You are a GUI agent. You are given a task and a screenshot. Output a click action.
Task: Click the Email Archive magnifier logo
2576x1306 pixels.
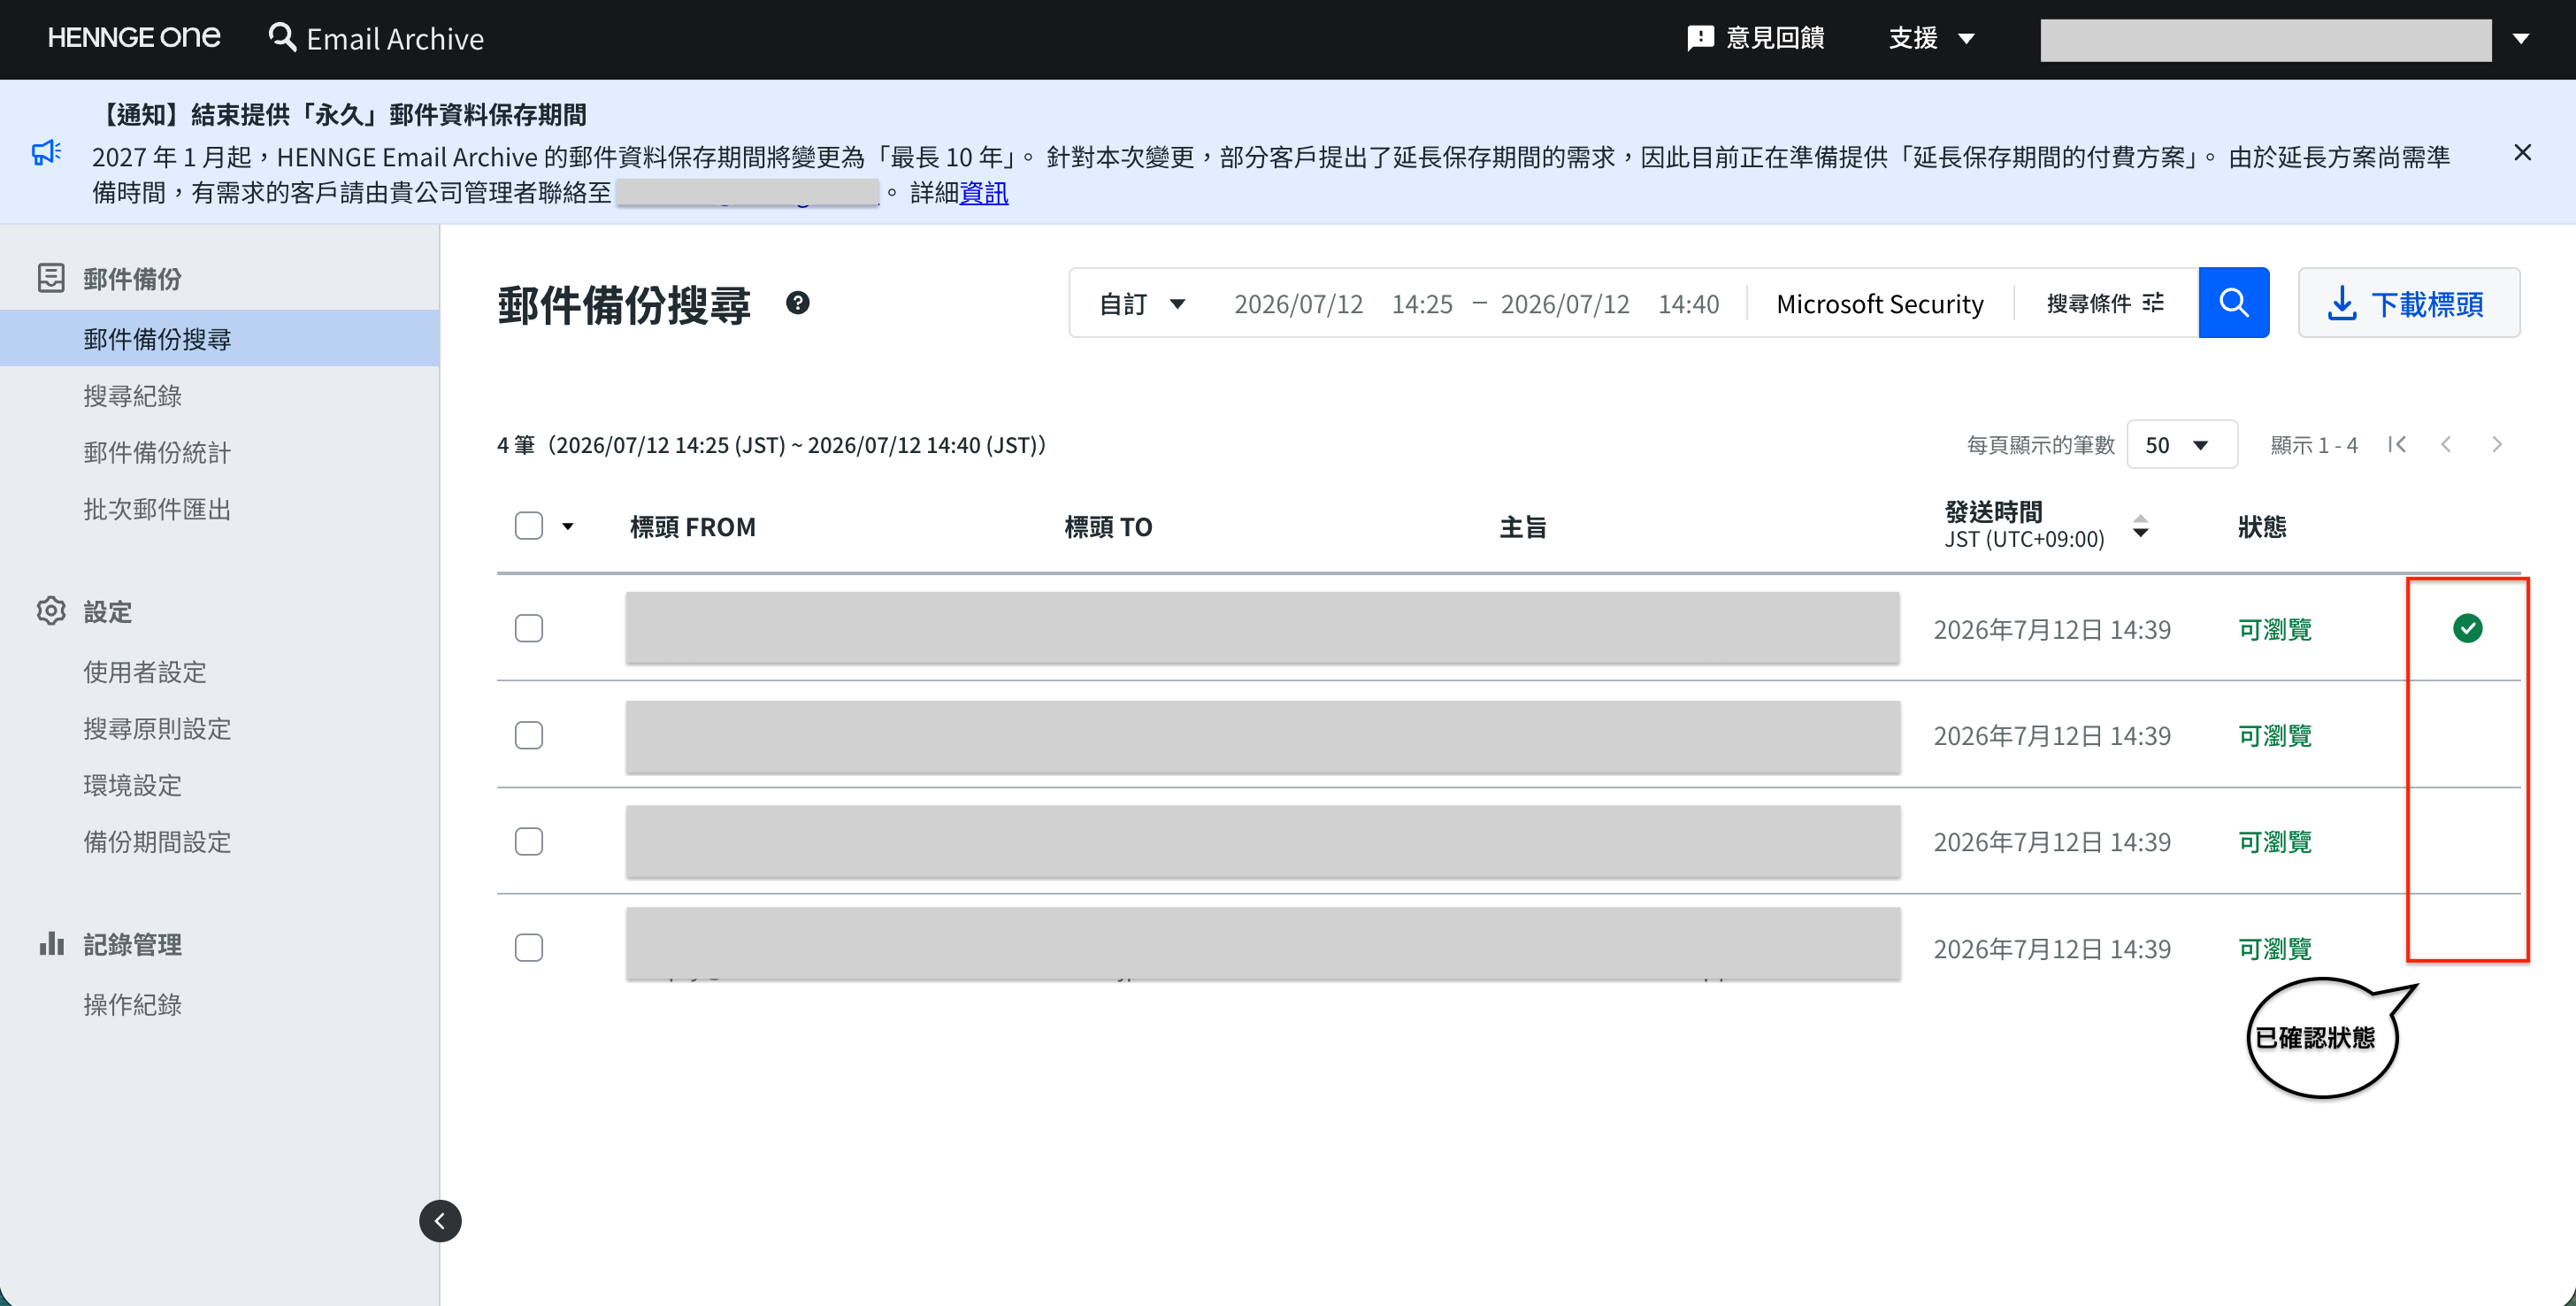[x=283, y=38]
